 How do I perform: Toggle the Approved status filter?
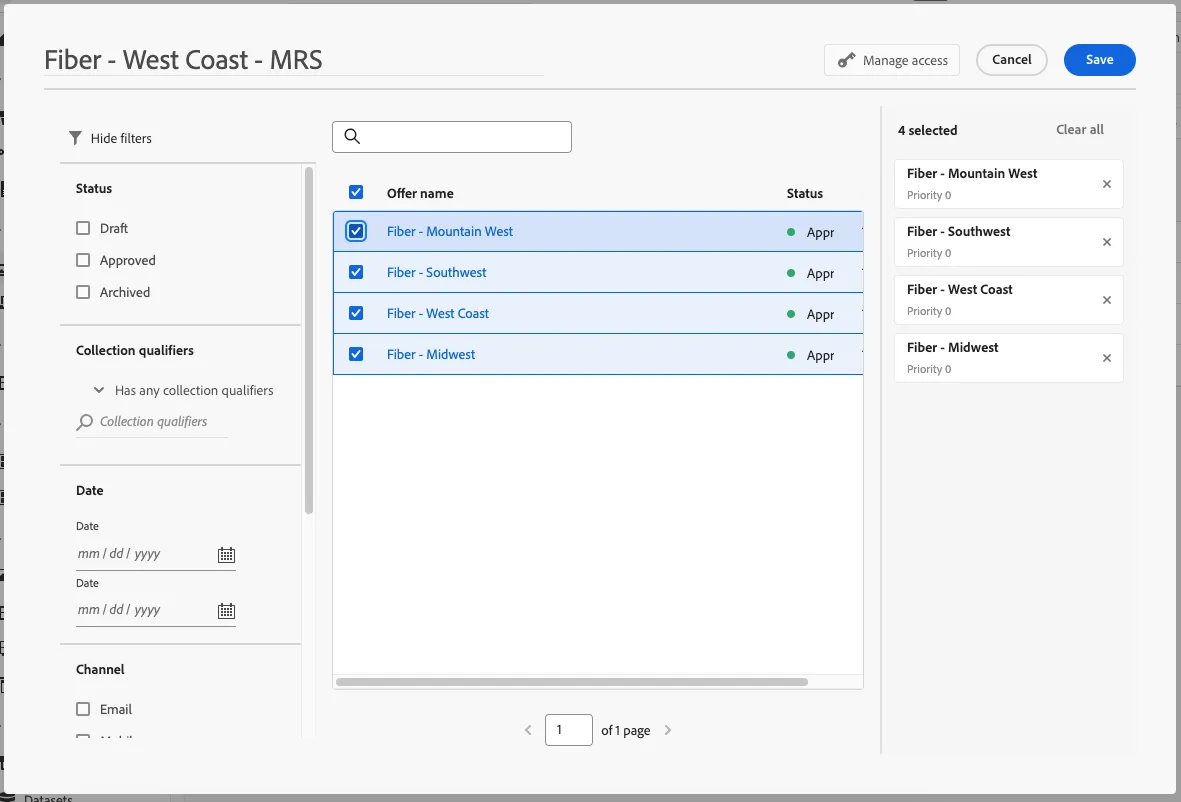coord(83,260)
